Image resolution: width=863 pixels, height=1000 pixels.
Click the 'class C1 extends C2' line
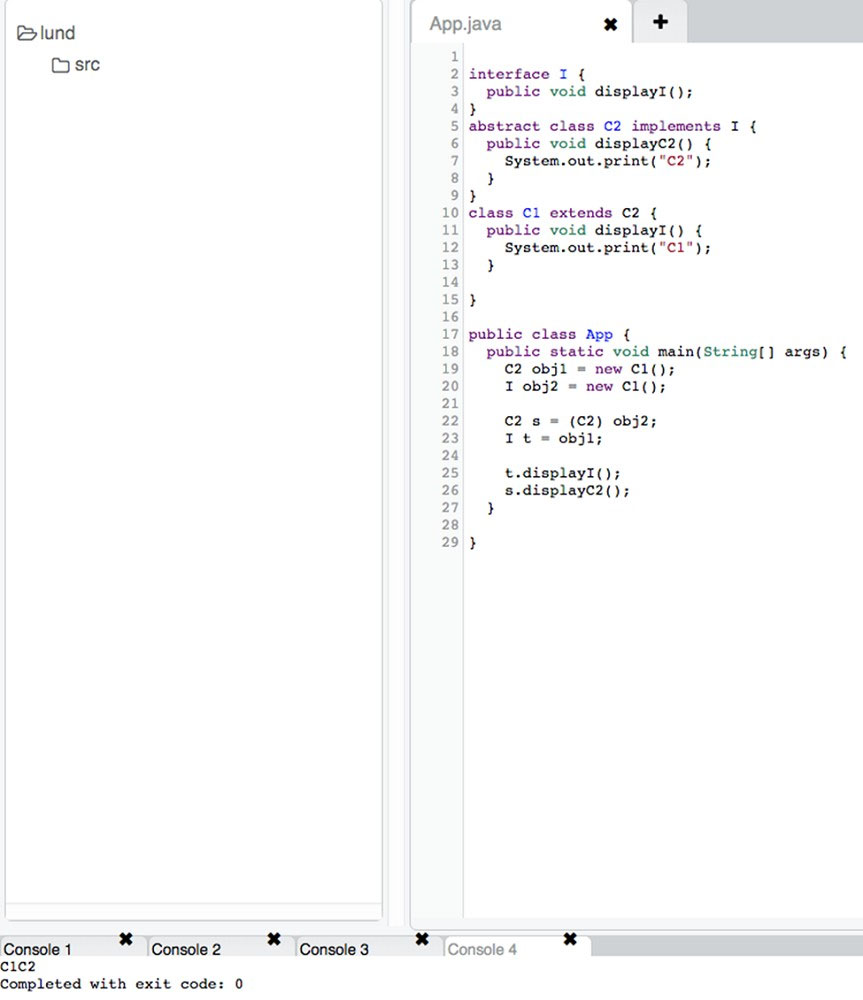tap(563, 213)
